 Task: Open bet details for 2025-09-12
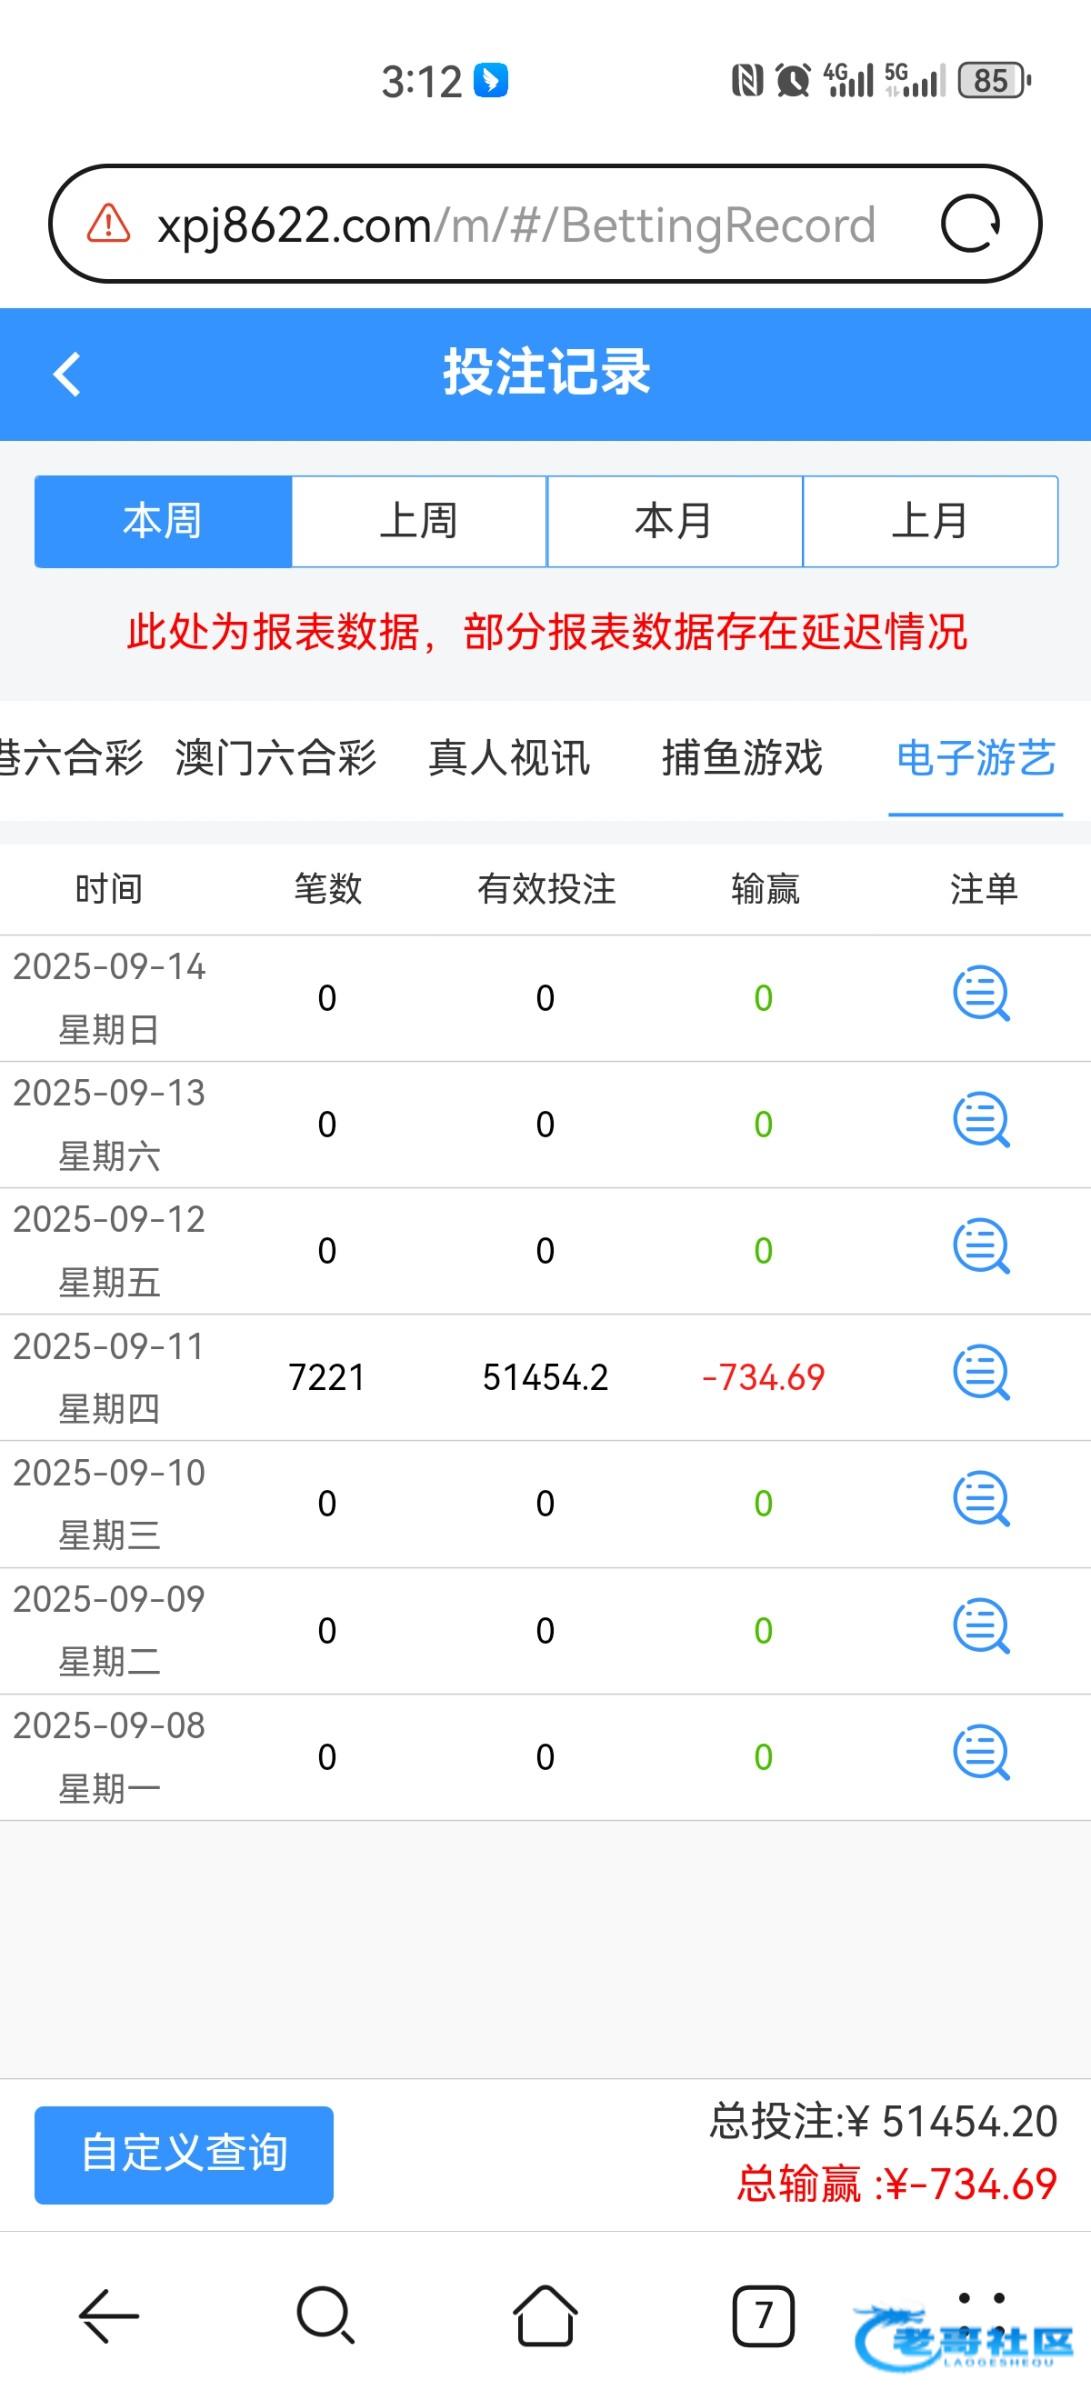tap(981, 1247)
